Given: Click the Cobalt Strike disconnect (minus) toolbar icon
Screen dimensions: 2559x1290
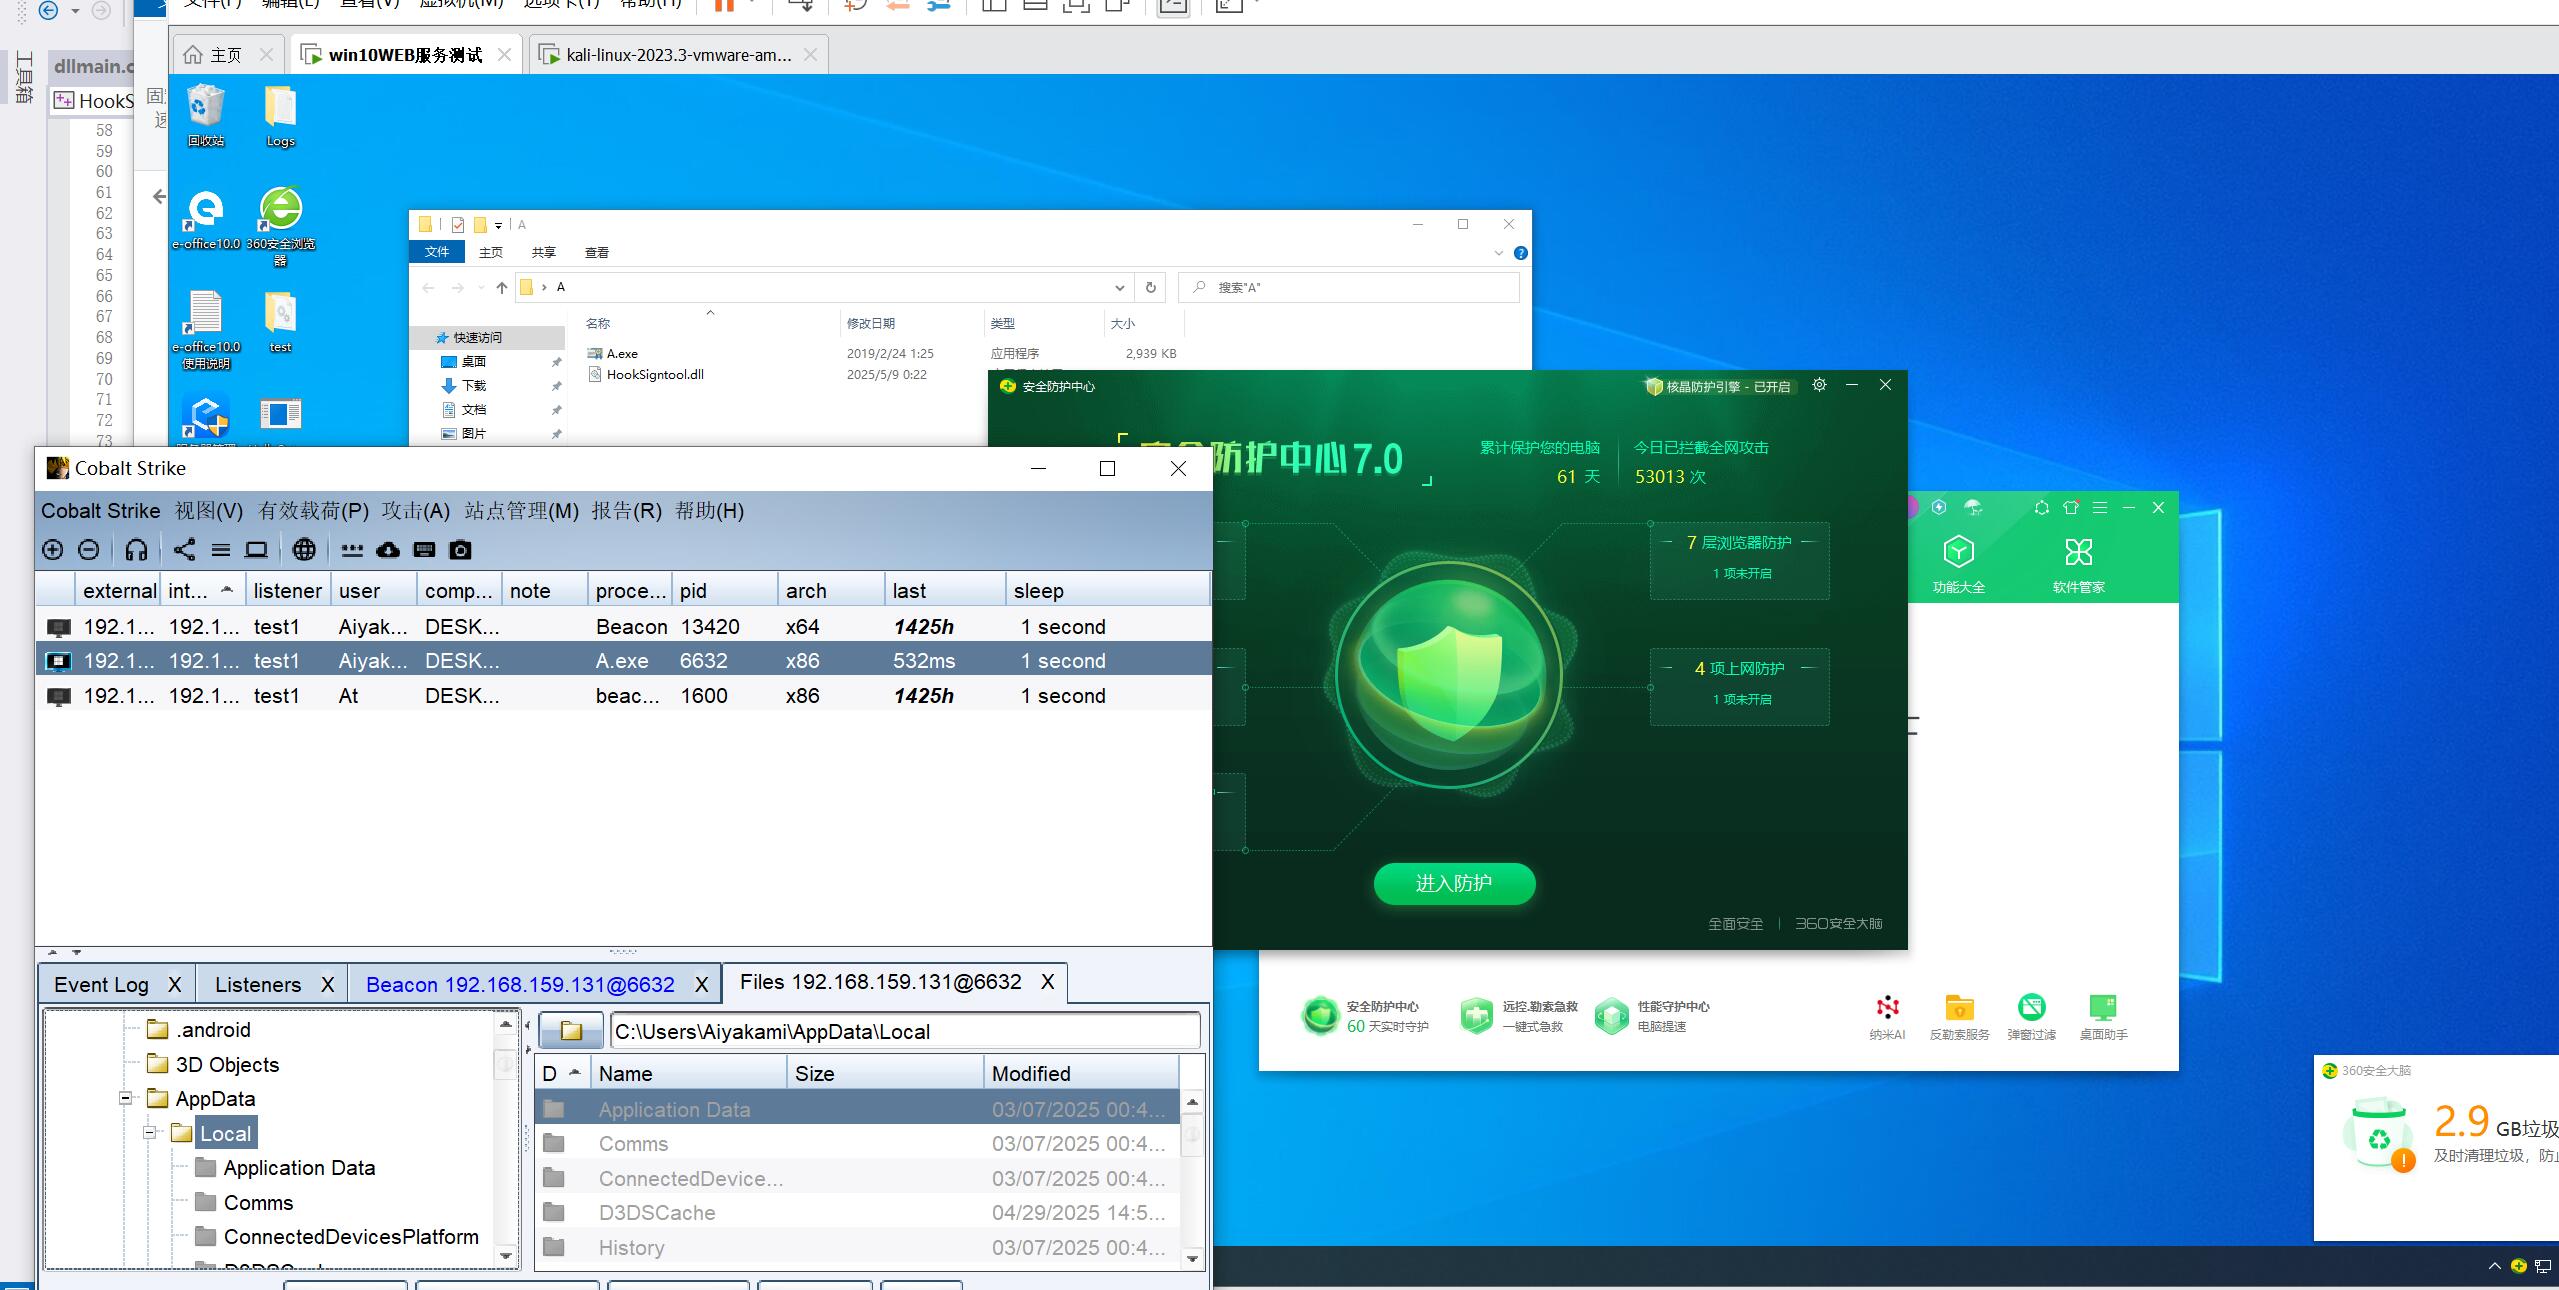Looking at the screenshot, I should pos(88,550).
